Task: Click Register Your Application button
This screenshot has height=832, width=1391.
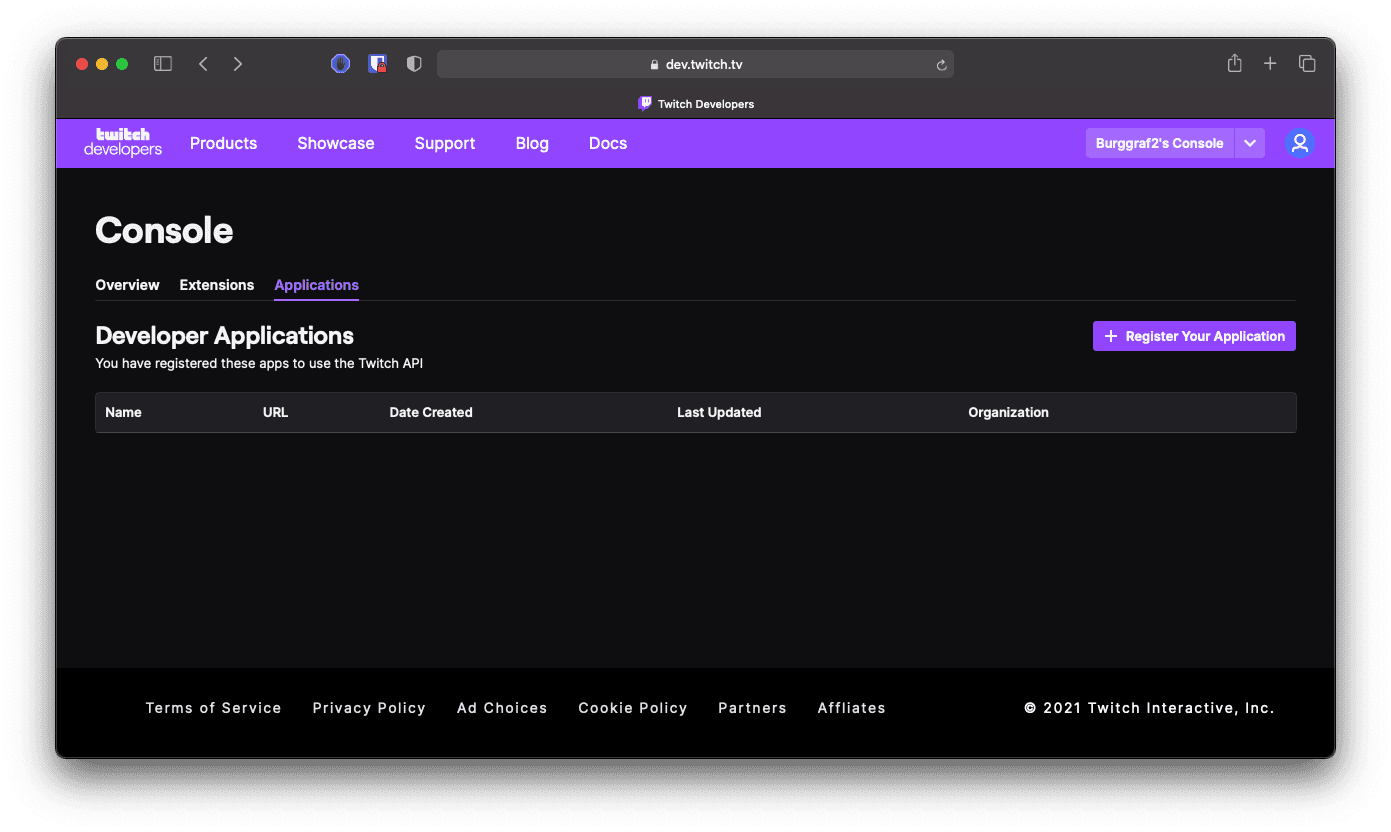Action: pos(1194,336)
